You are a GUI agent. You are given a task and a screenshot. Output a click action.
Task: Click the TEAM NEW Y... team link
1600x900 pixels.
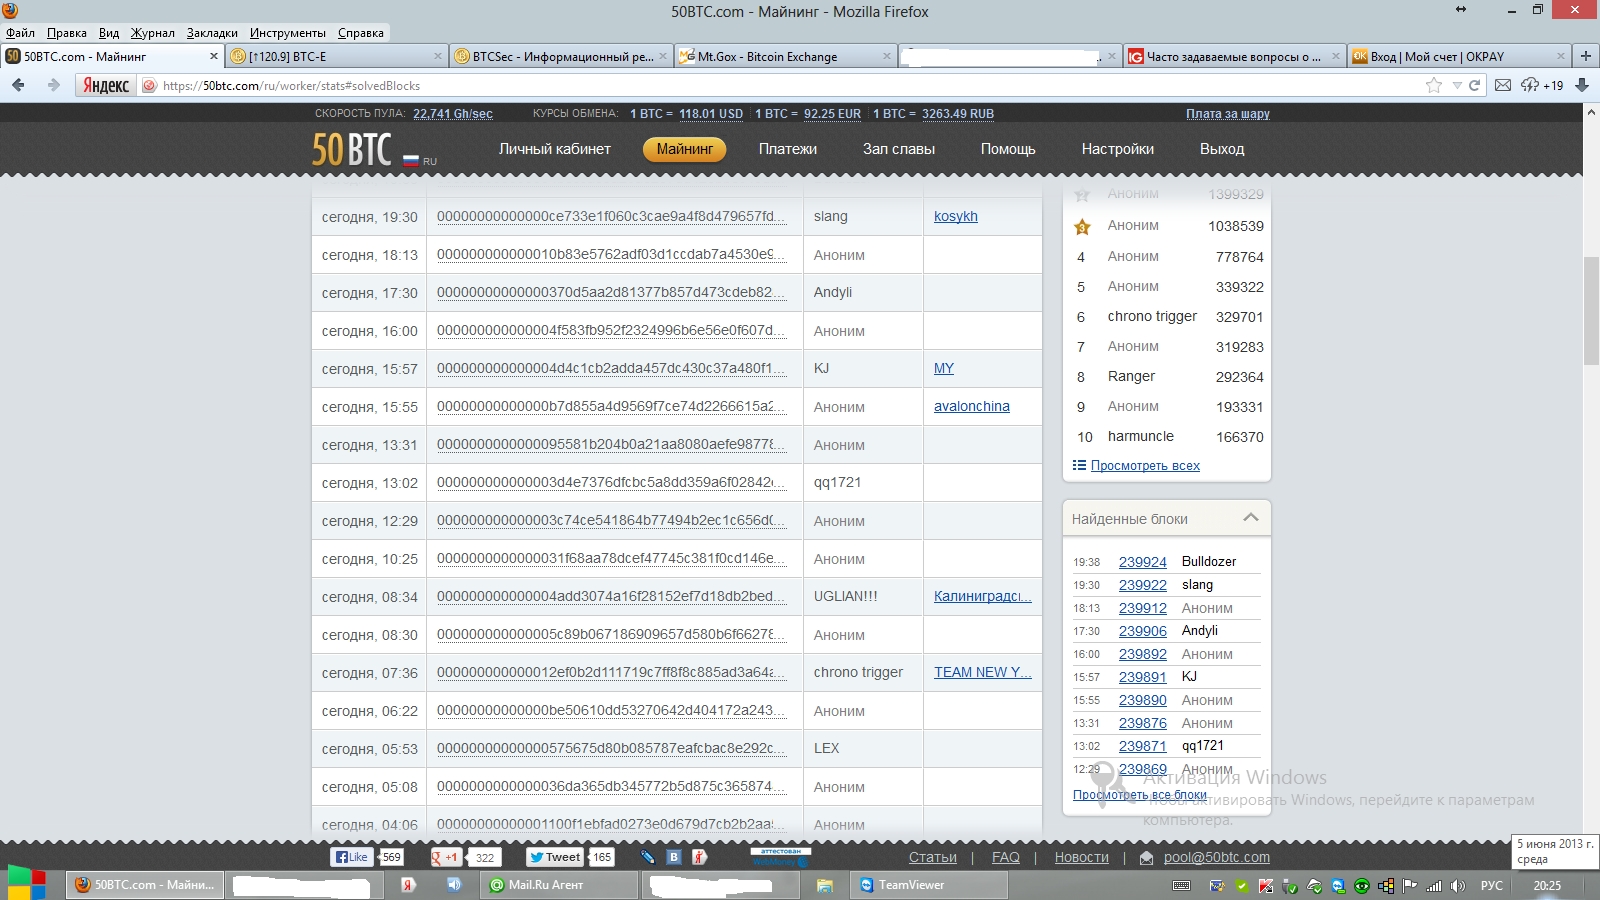click(982, 672)
